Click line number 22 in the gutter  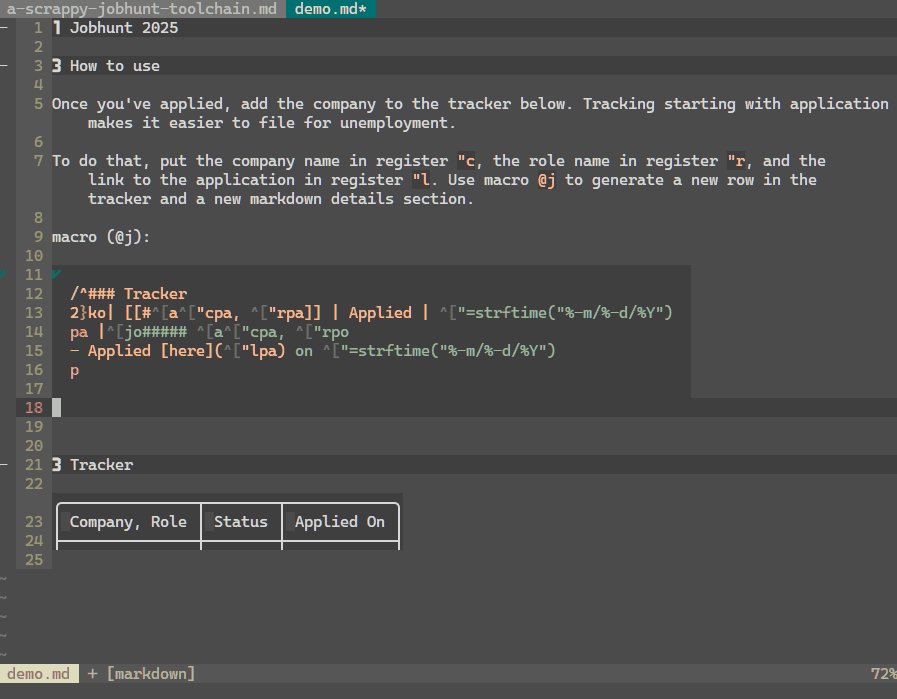pos(34,484)
